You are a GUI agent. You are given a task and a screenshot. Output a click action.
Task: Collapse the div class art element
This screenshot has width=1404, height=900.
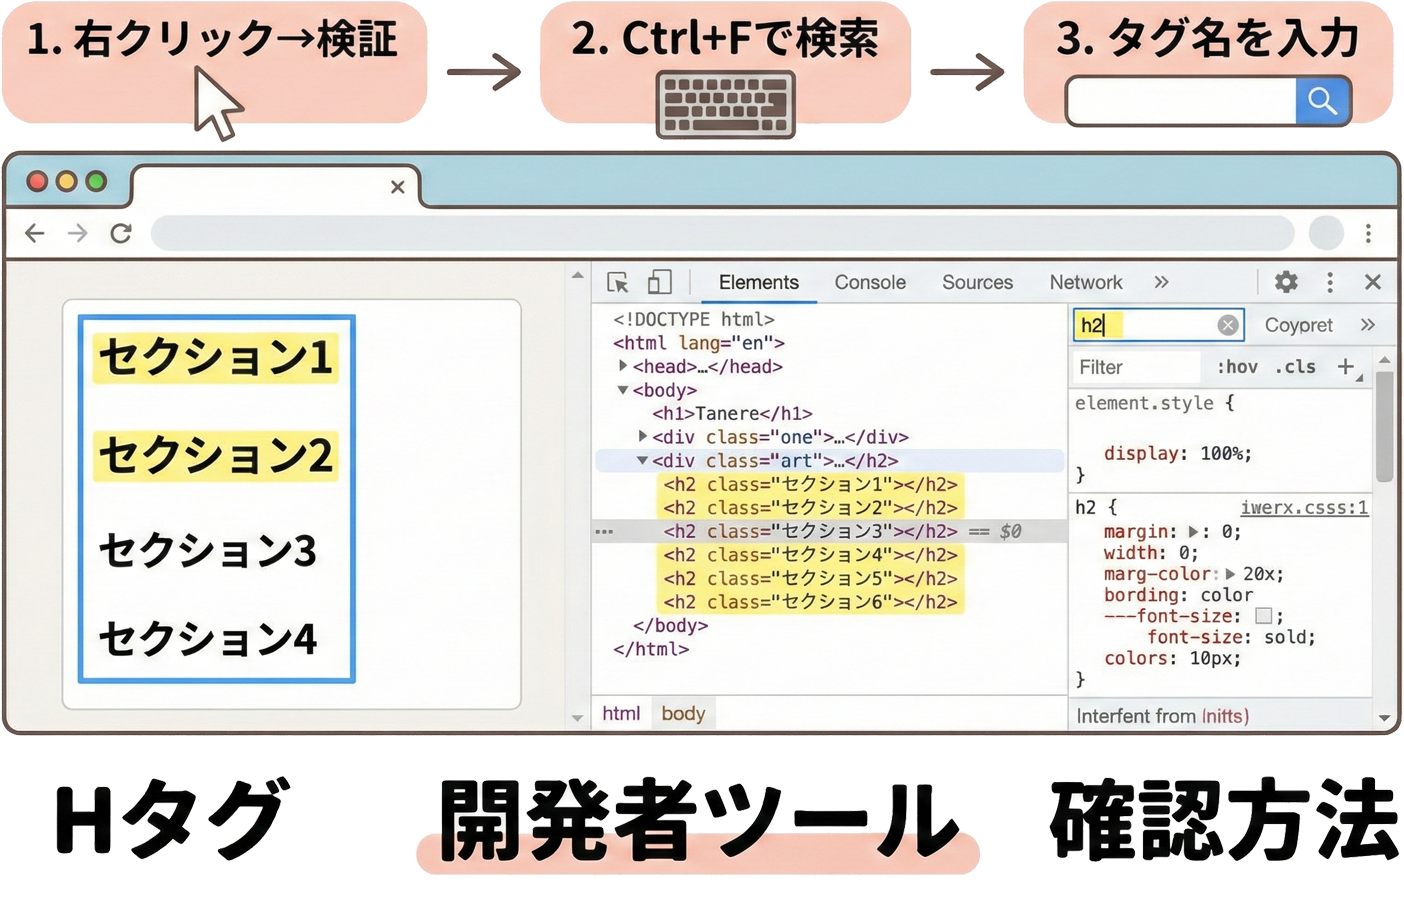(641, 461)
